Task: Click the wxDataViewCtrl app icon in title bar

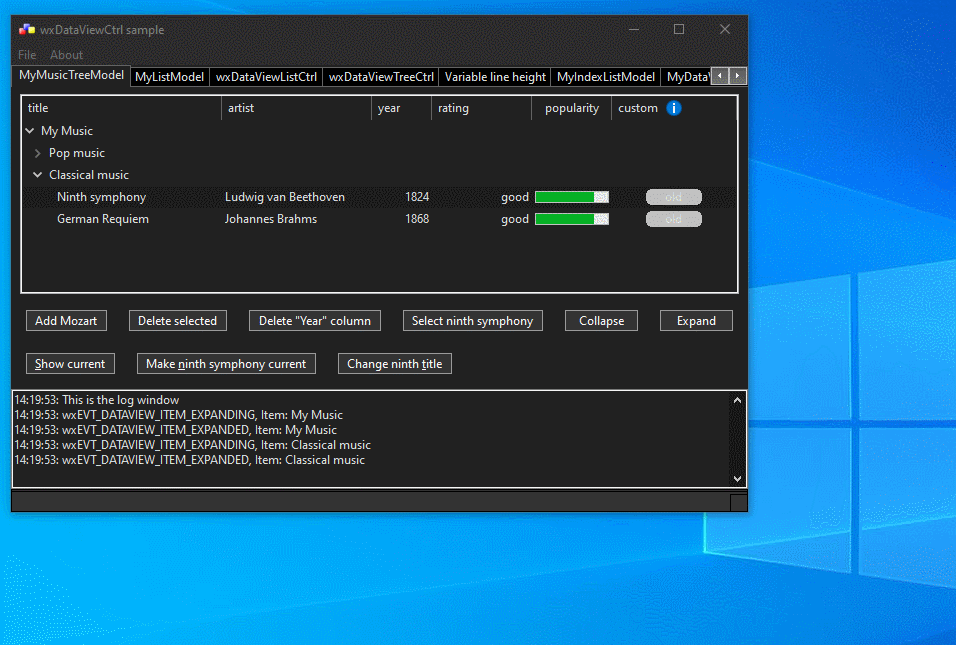Action: coord(27,29)
